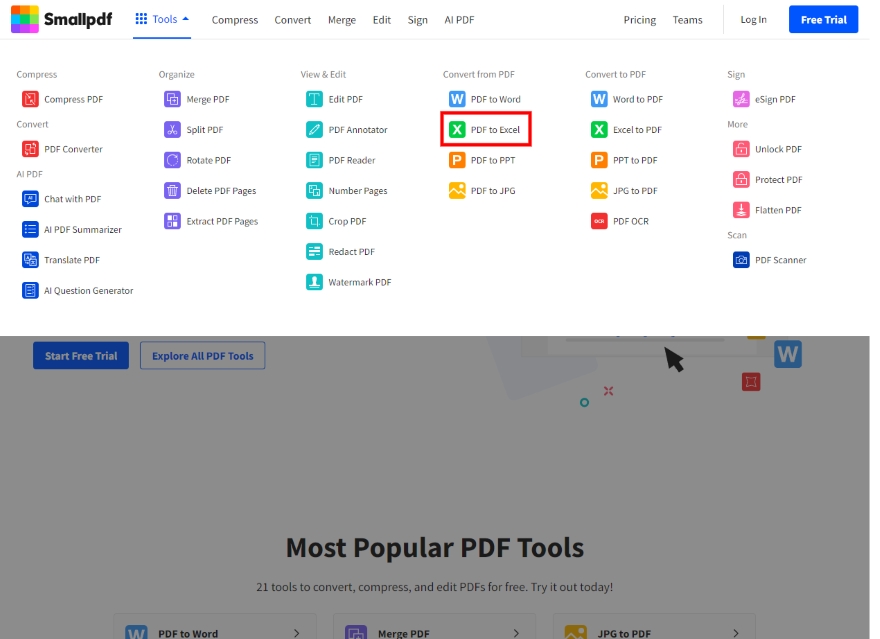
Task: Expand the JPG to PDF card arrow
Action: 734,632
